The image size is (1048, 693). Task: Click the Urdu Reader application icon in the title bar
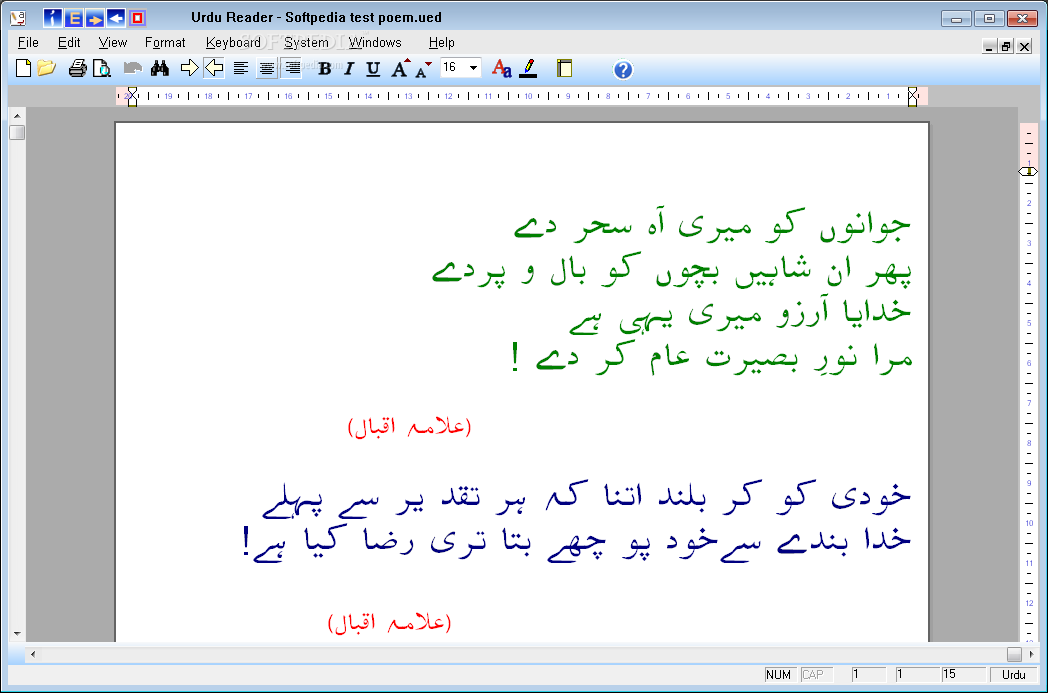click(17, 18)
